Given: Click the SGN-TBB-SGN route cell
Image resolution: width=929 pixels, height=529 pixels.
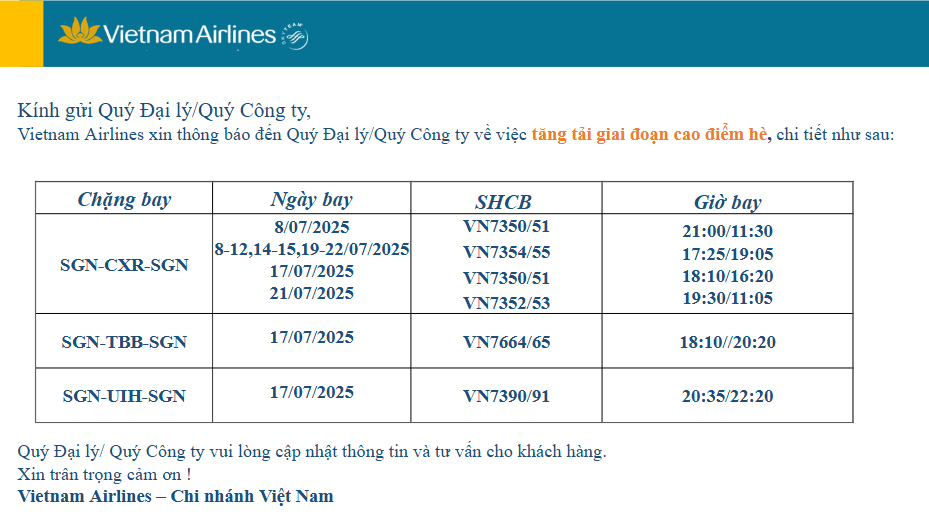Looking at the screenshot, I should (x=124, y=342).
